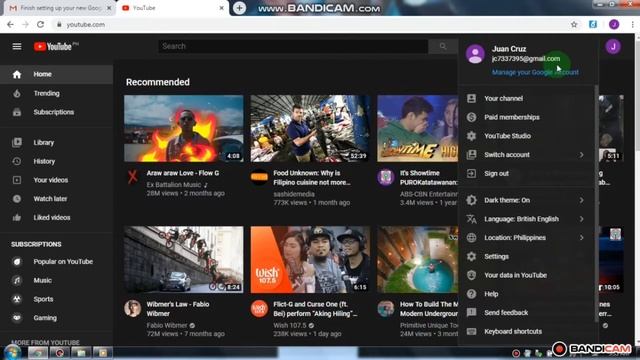
Task: Open Flict-G and Curse One video title
Action: point(315,309)
